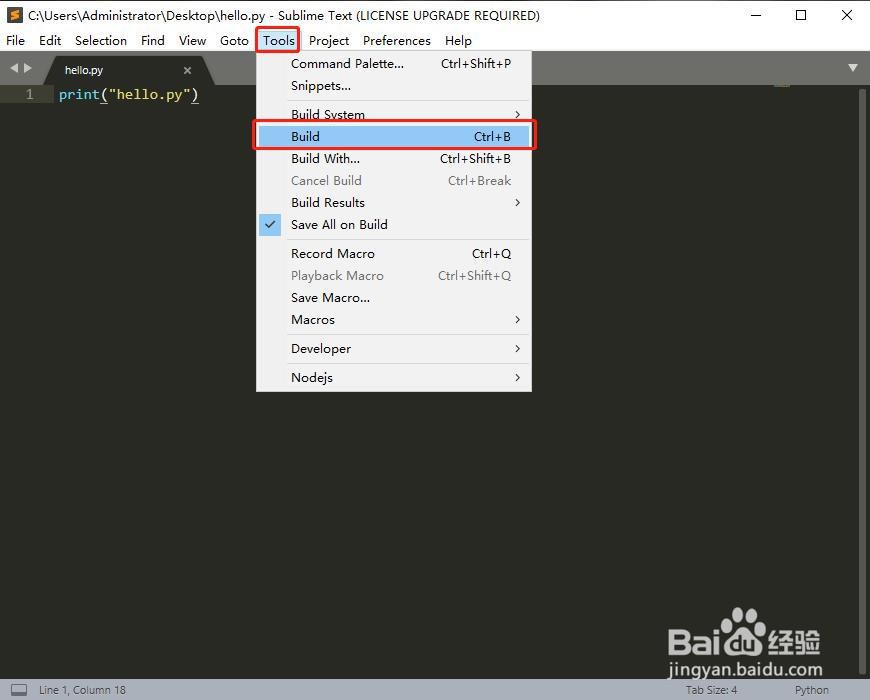This screenshot has width=870, height=700.
Task: Open the View menu
Action: point(192,40)
